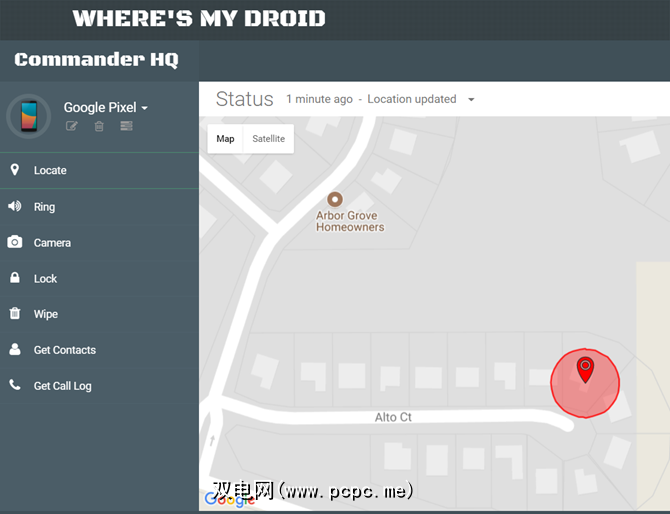The height and width of the screenshot is (514, 670).
Task: Click the Ring speaker icon
Action: [15, 206]
